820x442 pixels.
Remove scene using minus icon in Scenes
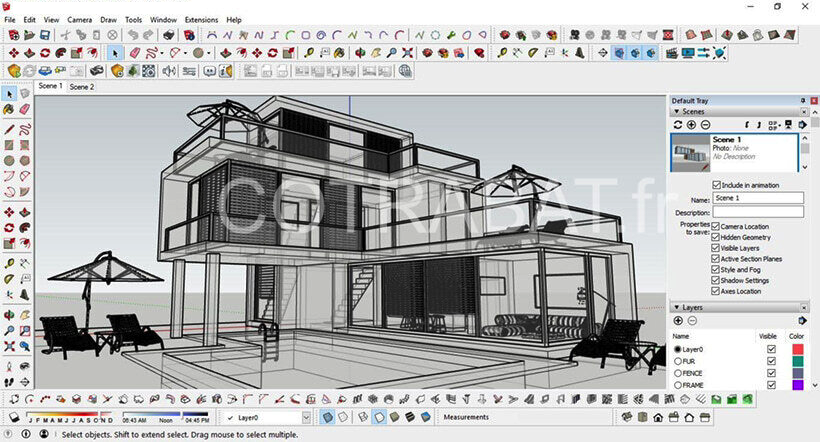[x=705, y=125]
